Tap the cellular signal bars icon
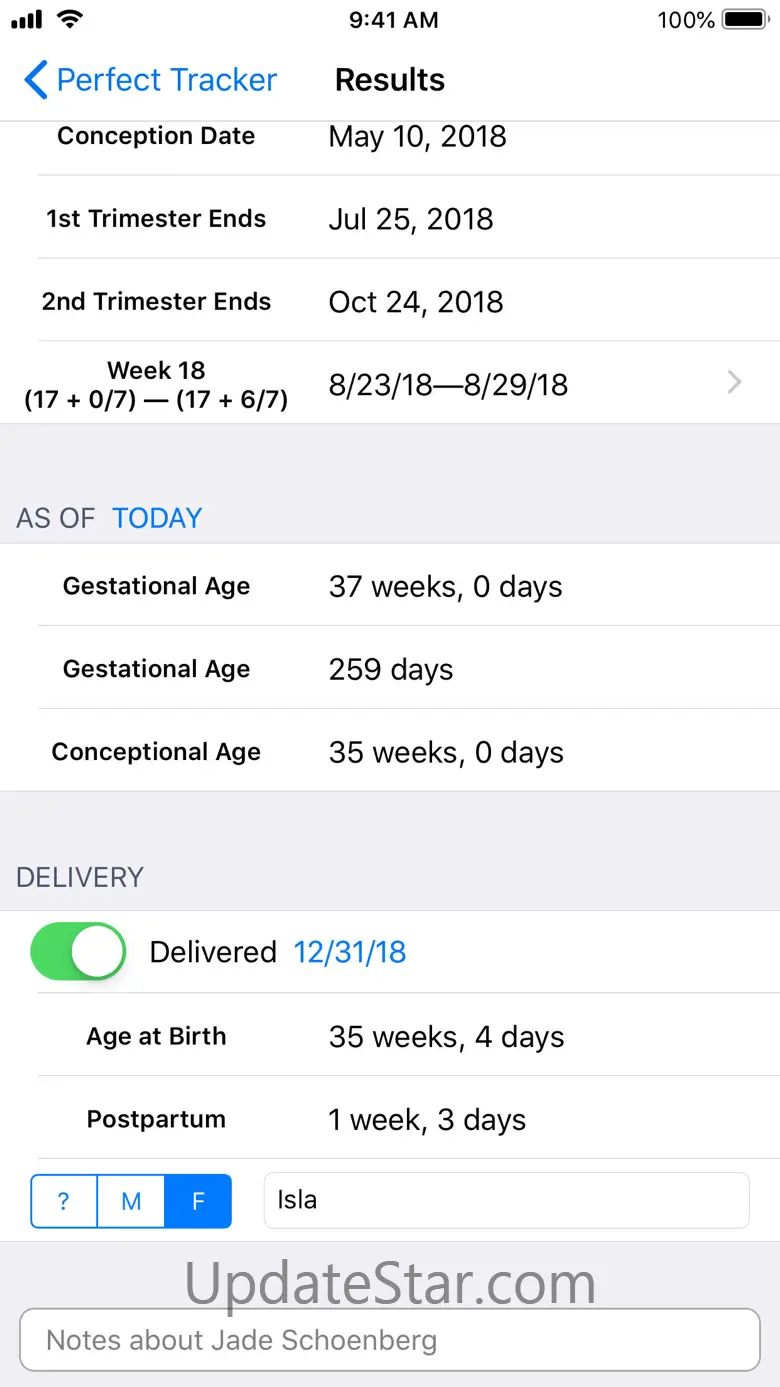The width and height of the screenshot is (780, 1387). tap(28, 20)
